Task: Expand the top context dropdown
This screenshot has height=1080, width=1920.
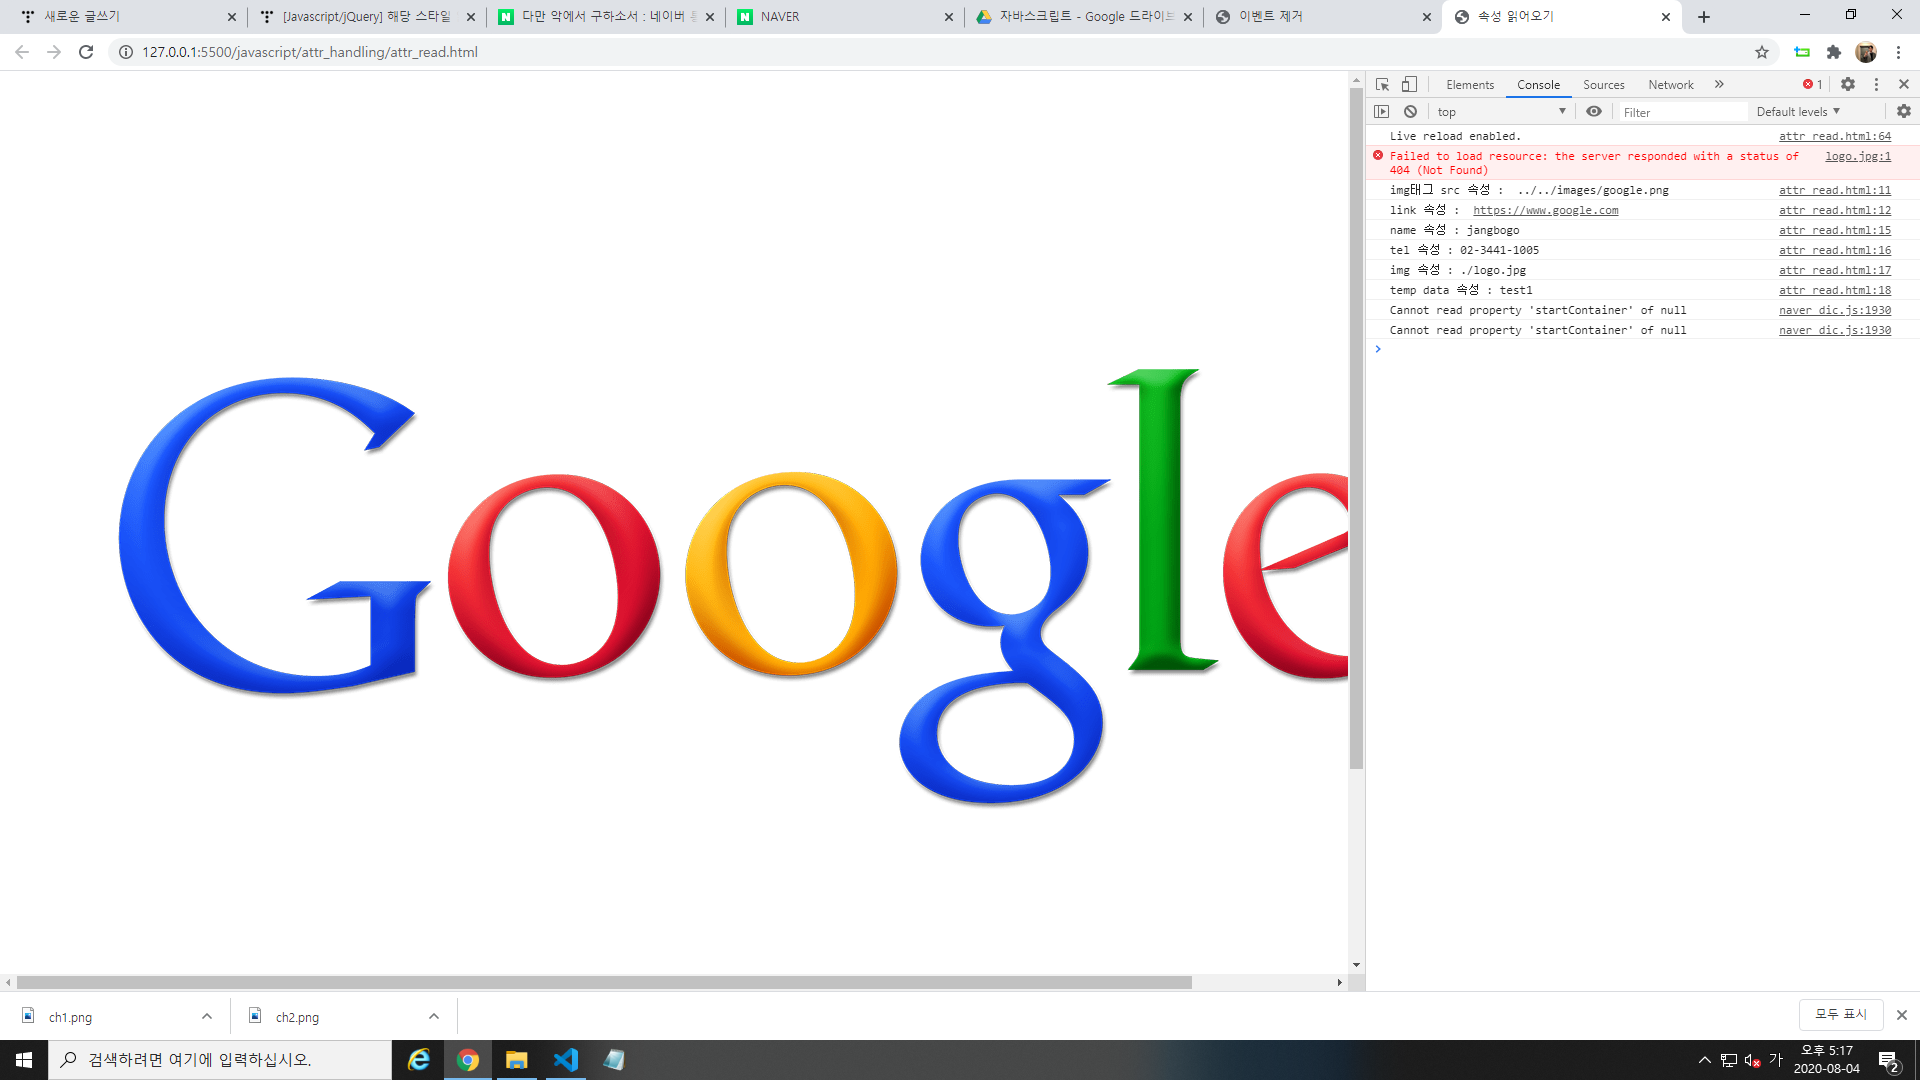Action: (1501, 112)
